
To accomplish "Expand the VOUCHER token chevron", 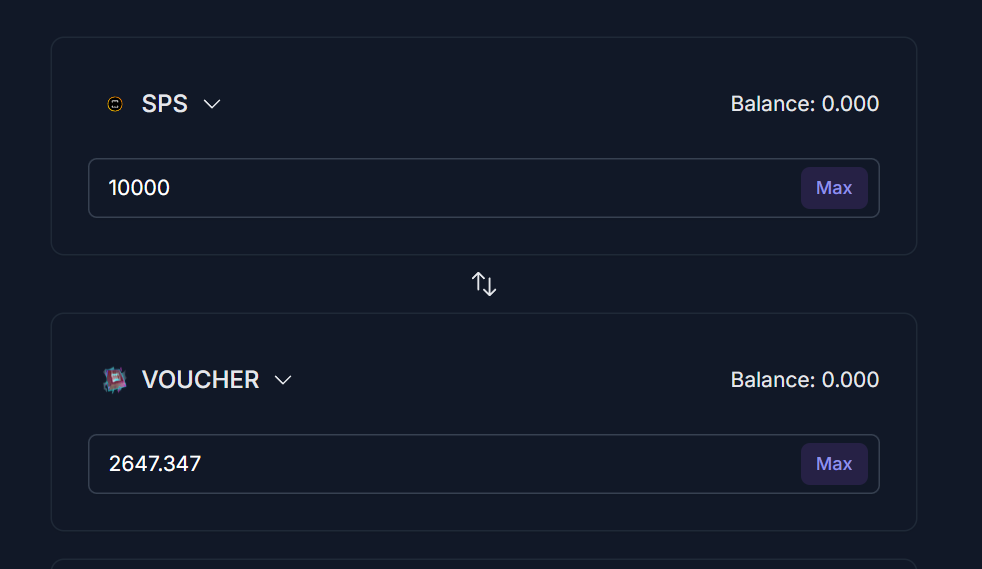I will pyautogui.click(x=283, y=380).
